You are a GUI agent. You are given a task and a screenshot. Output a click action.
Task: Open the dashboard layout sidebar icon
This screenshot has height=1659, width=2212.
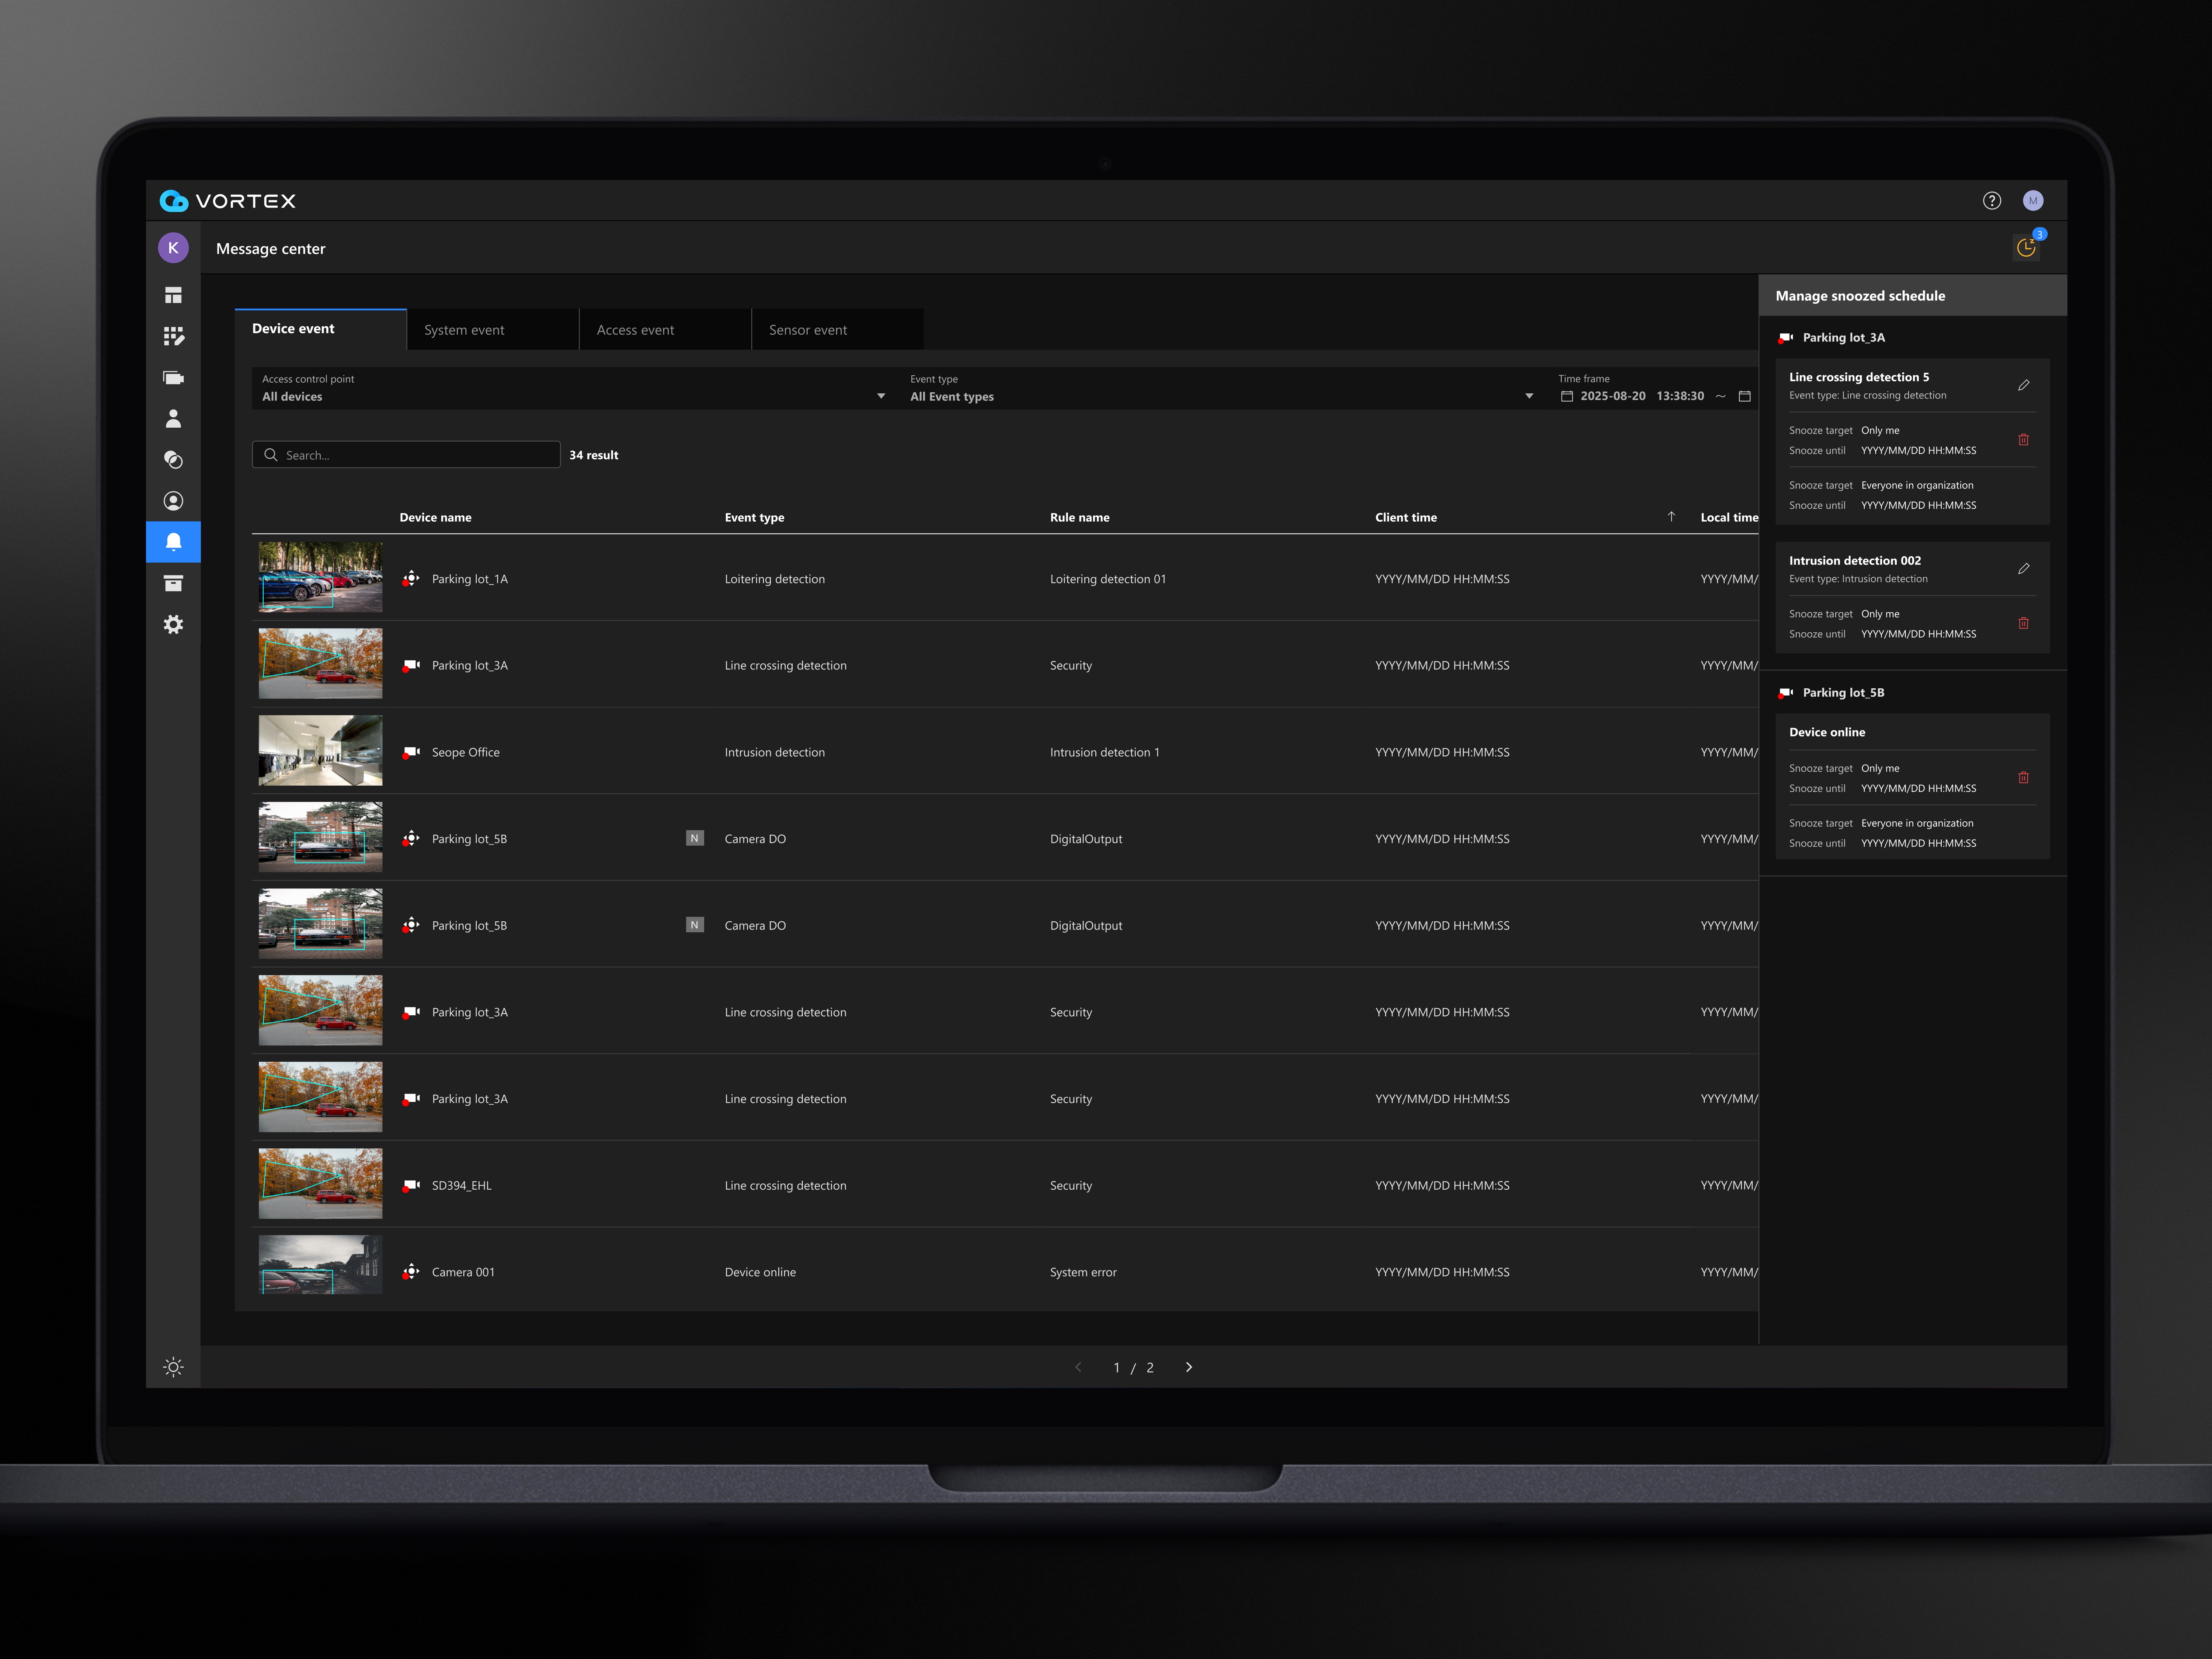point(173,295)
